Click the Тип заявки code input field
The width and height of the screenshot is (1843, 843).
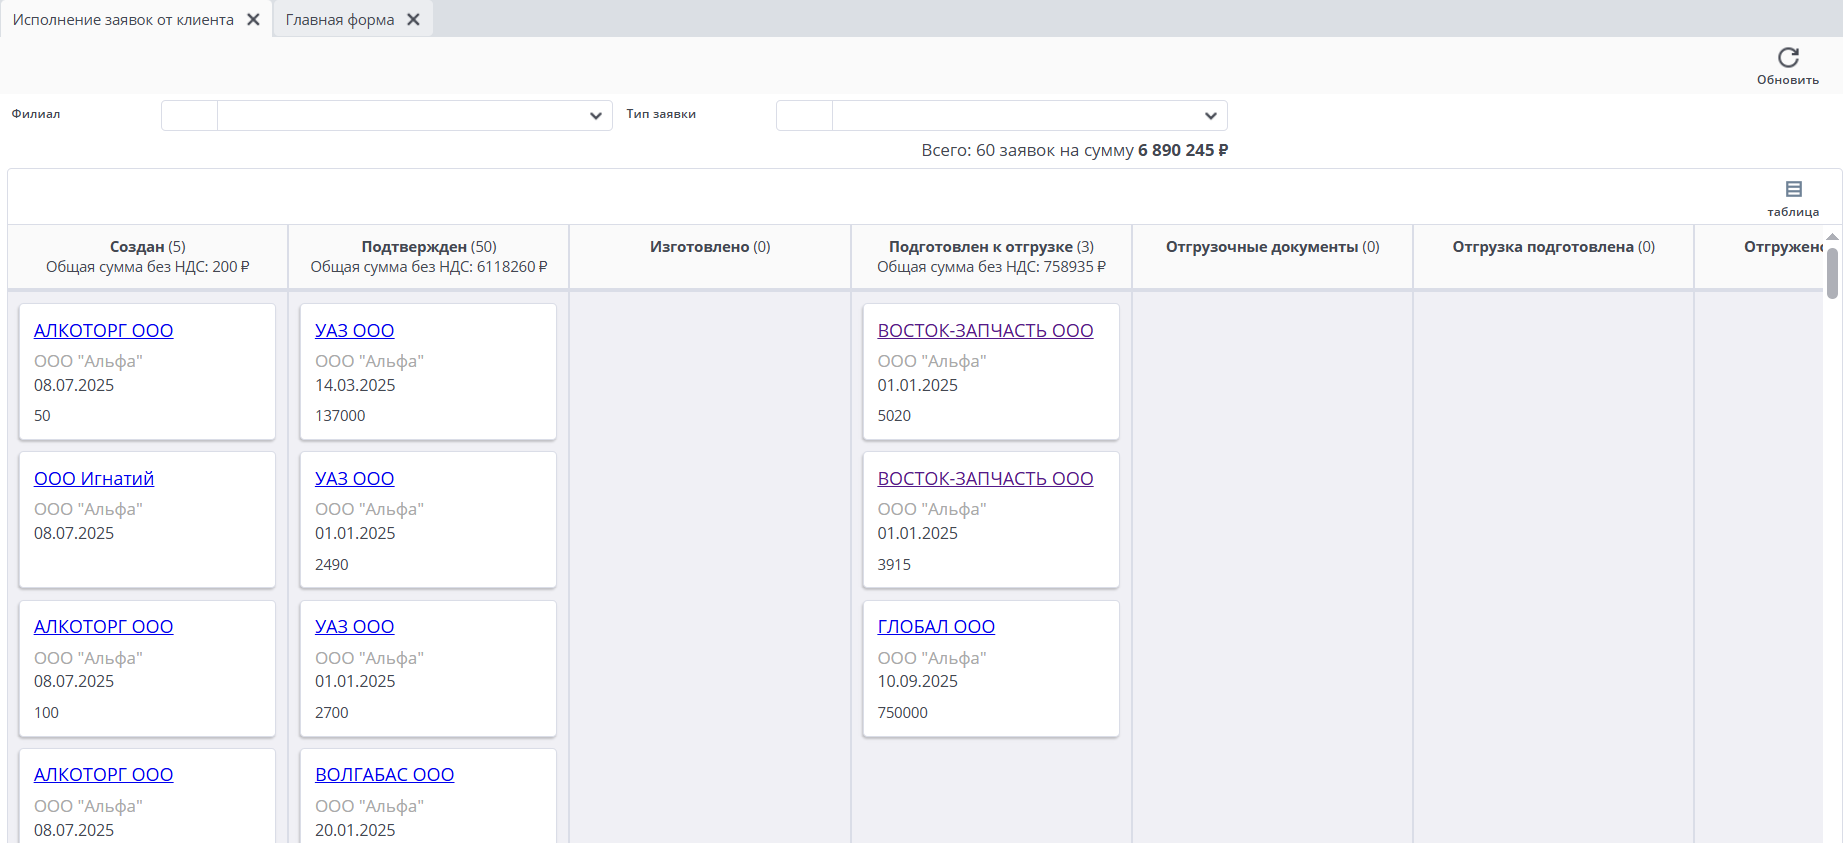(x=804, y=116)
